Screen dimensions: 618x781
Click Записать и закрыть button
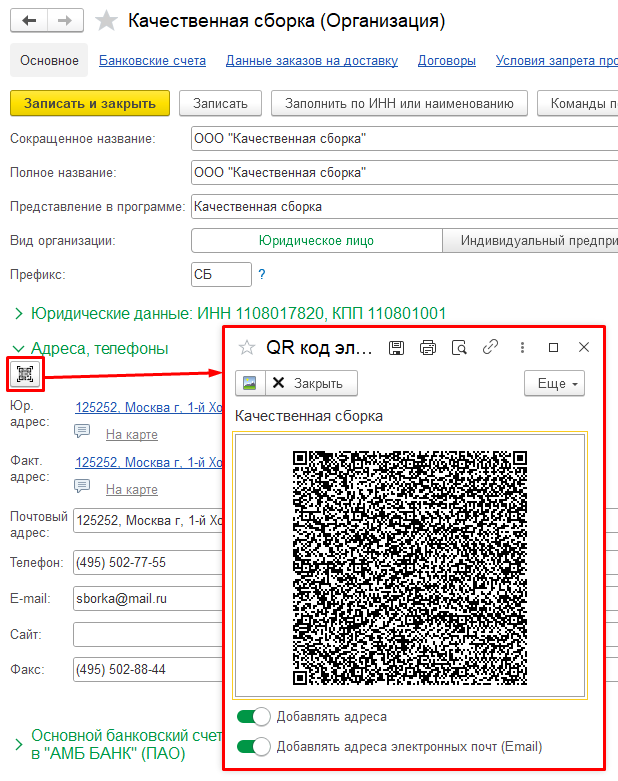point(90,103)
